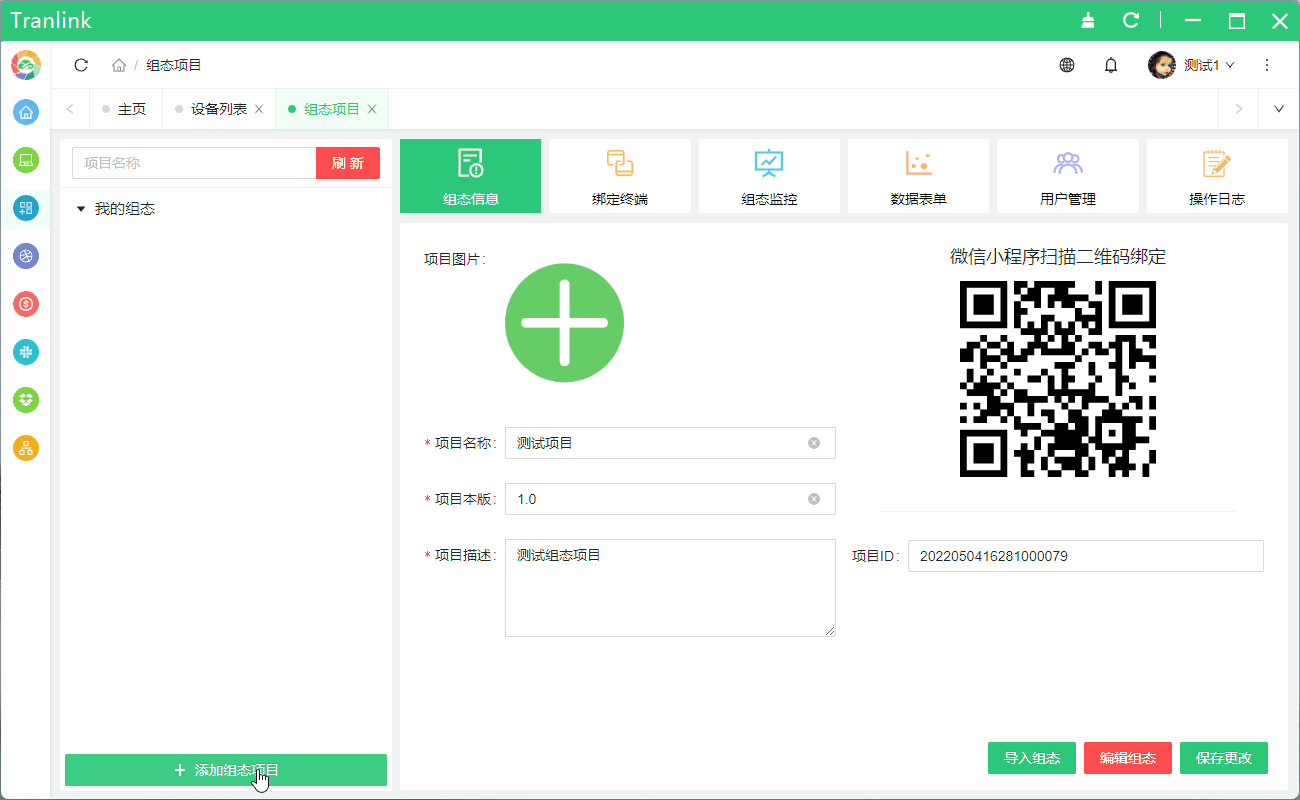Focus the 项目ID field
Screen dimensions: 1300x800
click(x=1086, y=556)
